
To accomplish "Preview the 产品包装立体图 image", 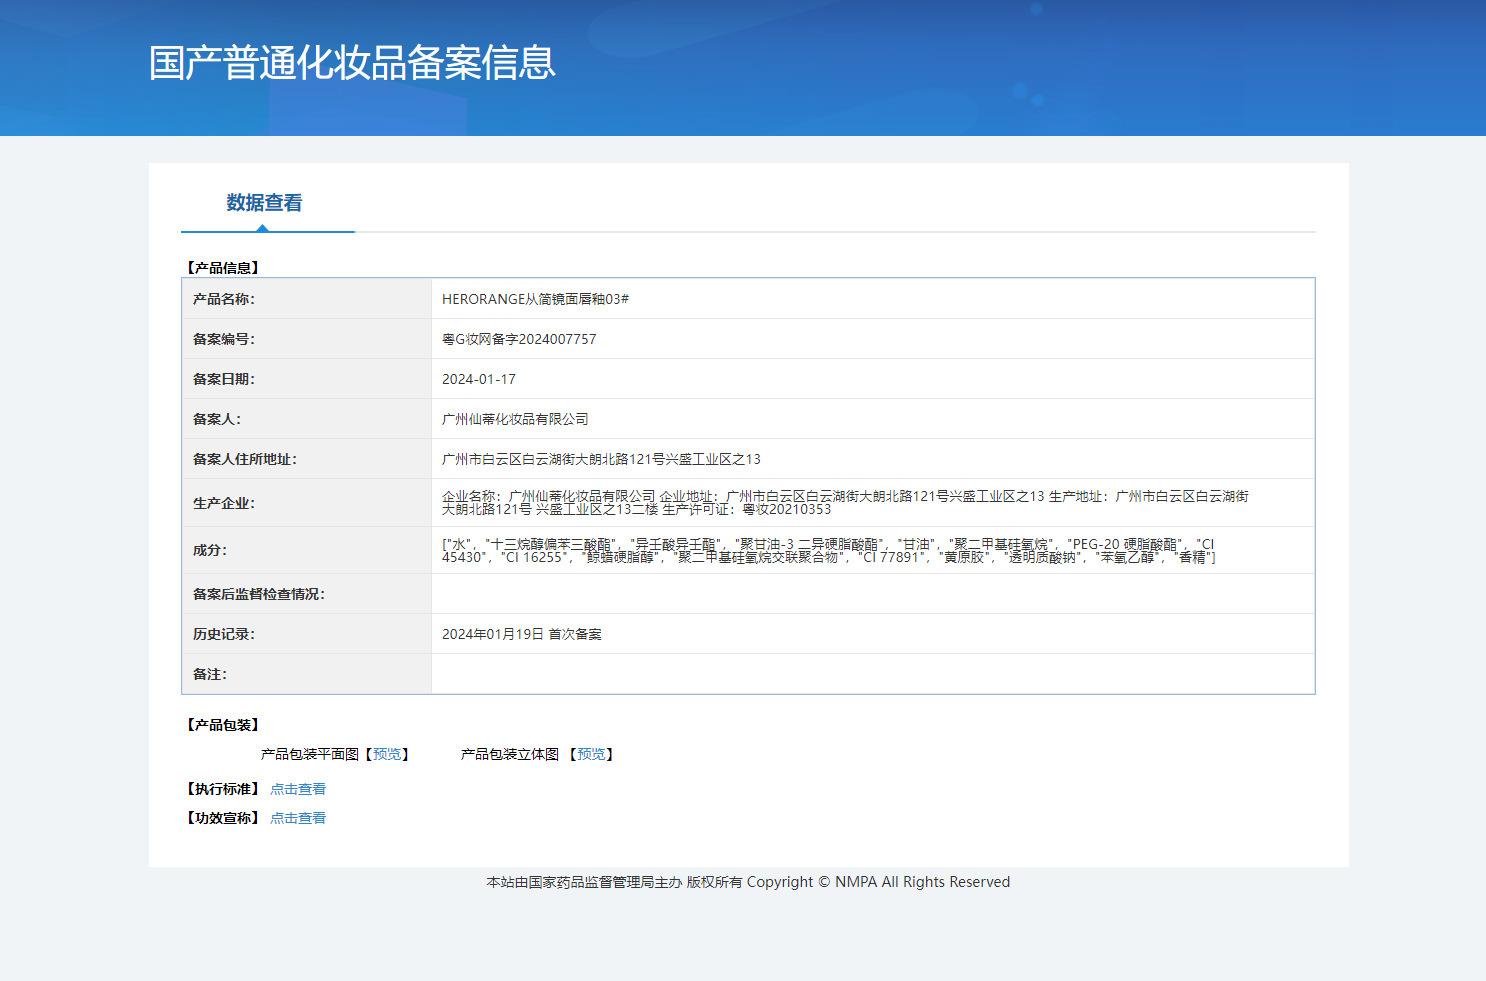I will (591, 754).
